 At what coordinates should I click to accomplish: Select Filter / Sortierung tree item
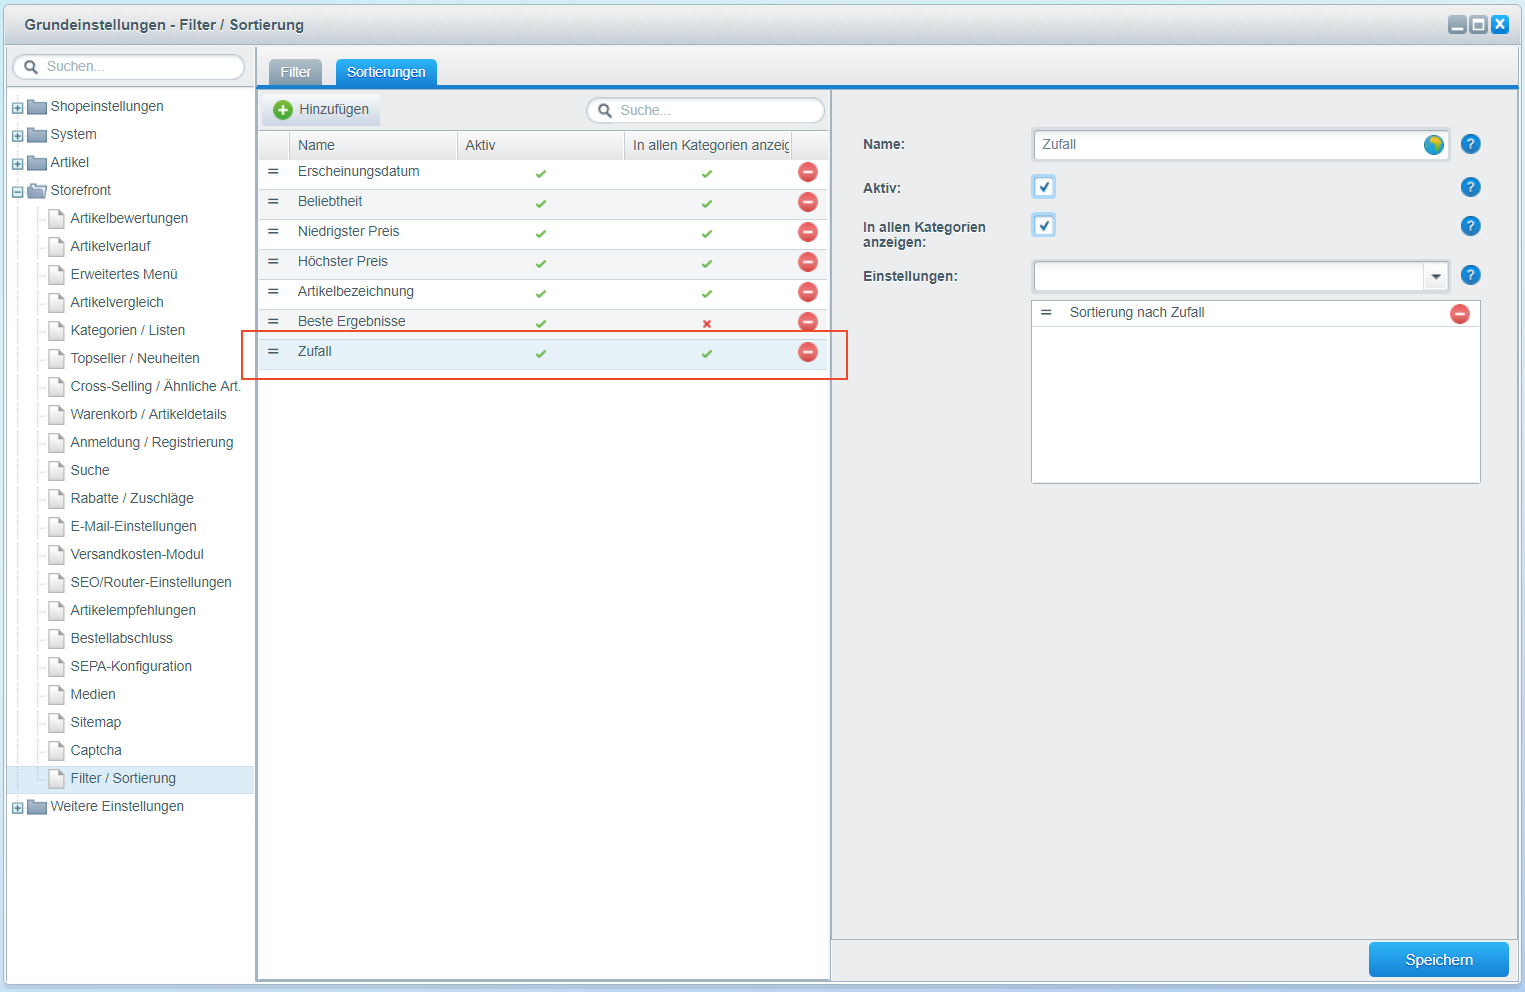(123, 778)
